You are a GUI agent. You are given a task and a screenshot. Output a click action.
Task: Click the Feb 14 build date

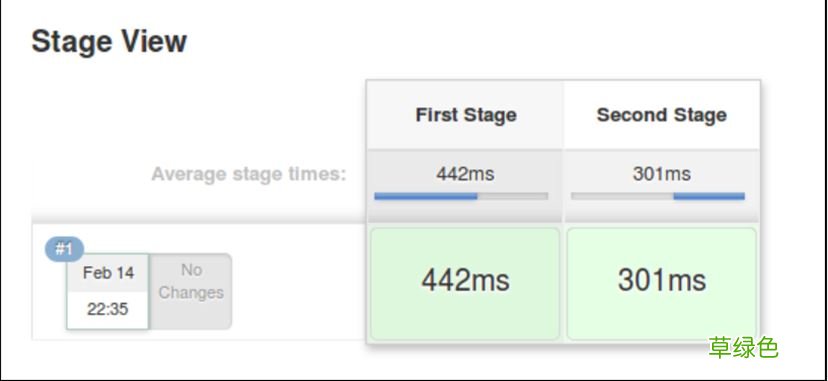[108, 273]
